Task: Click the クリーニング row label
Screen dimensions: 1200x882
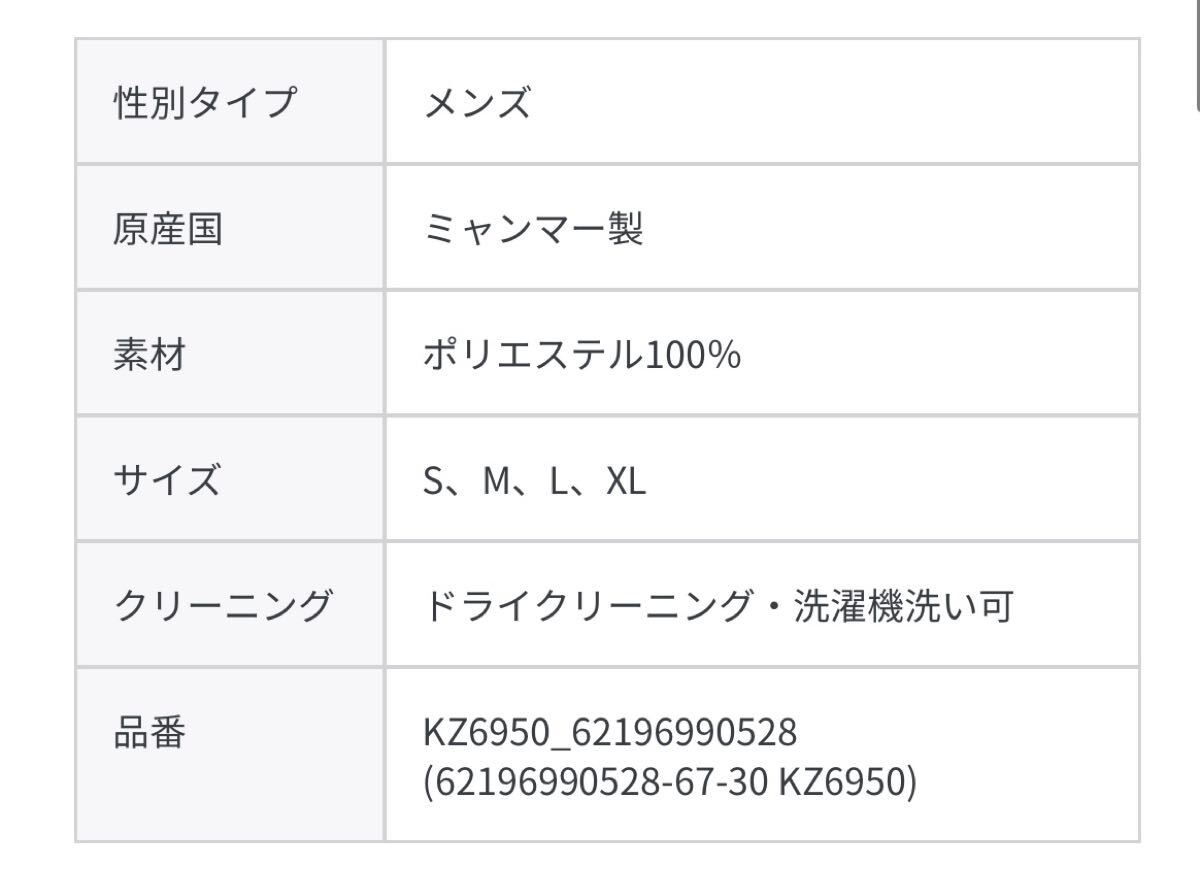Action: coord(222,606)
